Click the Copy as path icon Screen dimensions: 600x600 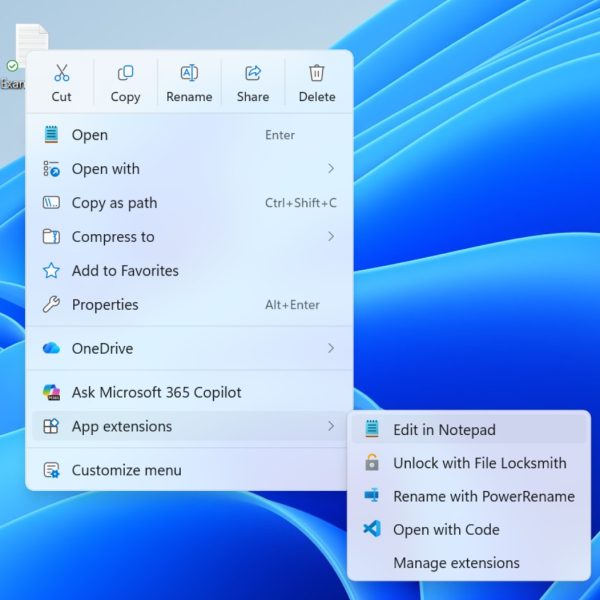coord(51,202)
